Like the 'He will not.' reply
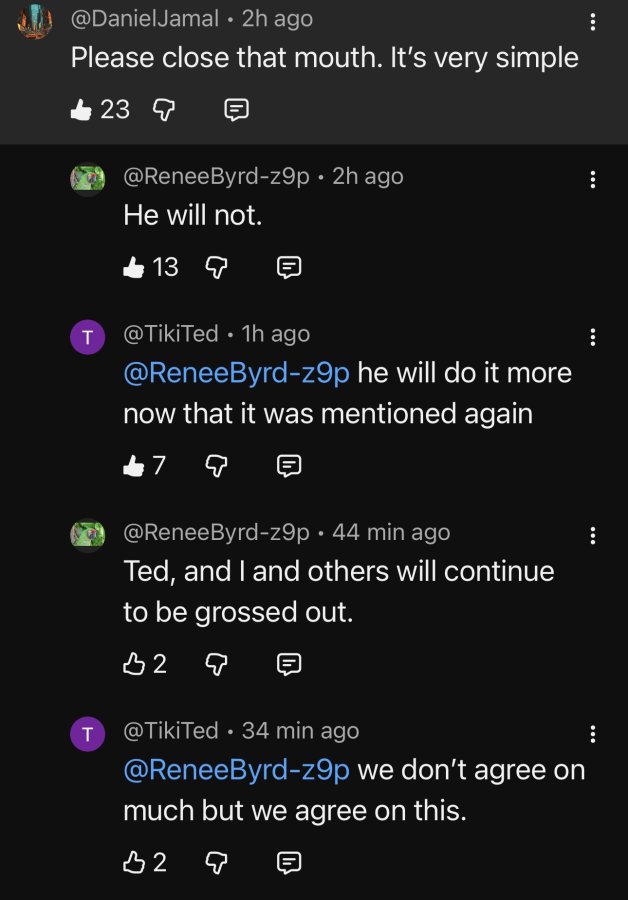The height and width of the screenshot is (900, 628). pyautogui.click(x=134, y=267)
